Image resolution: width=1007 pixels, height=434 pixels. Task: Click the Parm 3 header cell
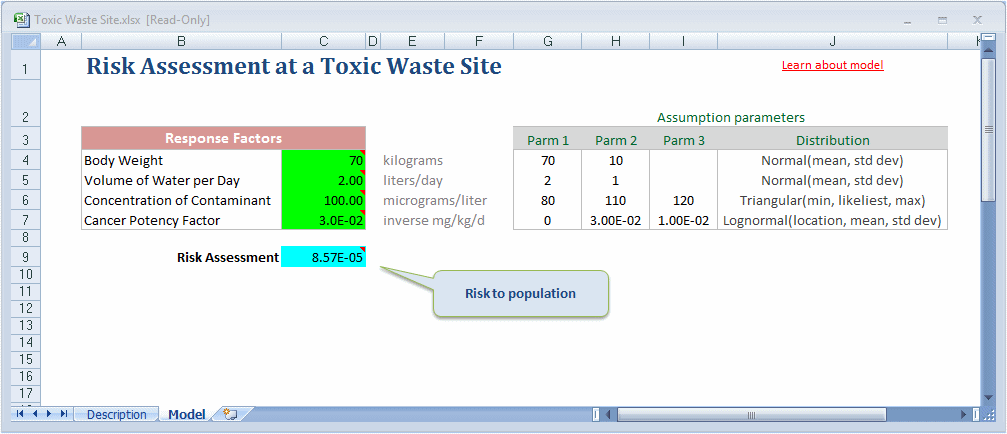coord(684,140)
